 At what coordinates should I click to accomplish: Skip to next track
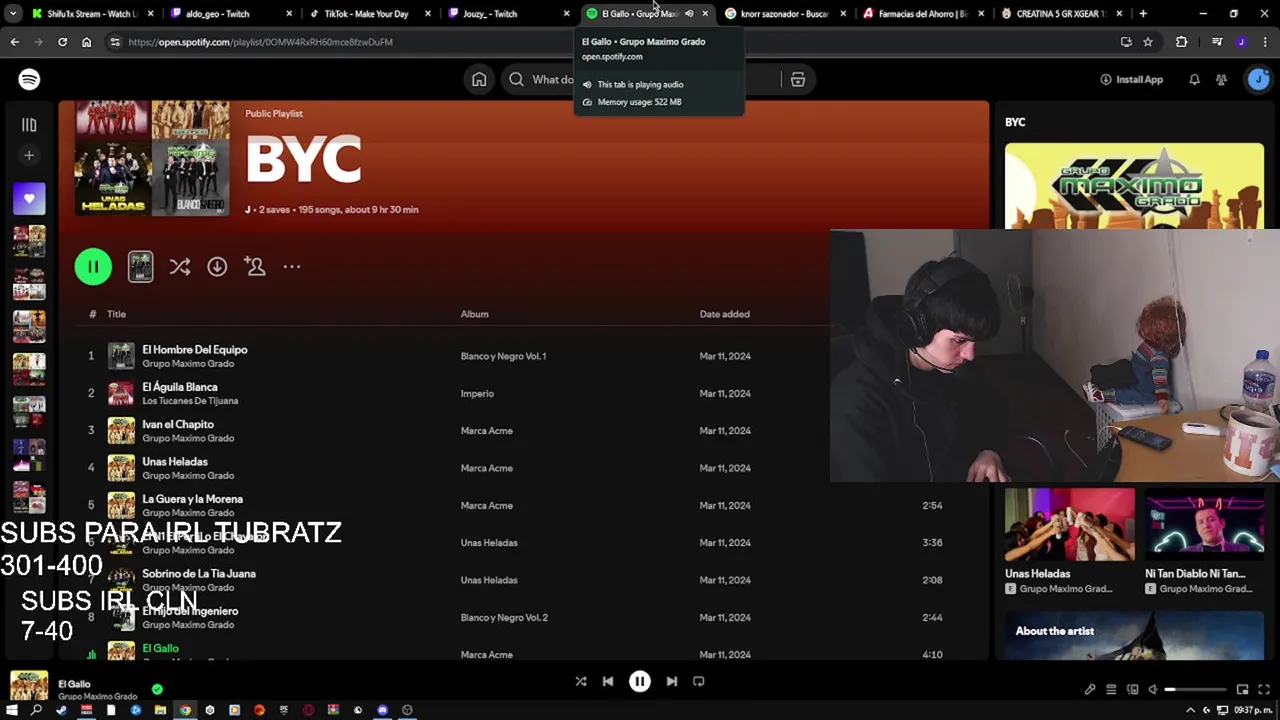672,681
